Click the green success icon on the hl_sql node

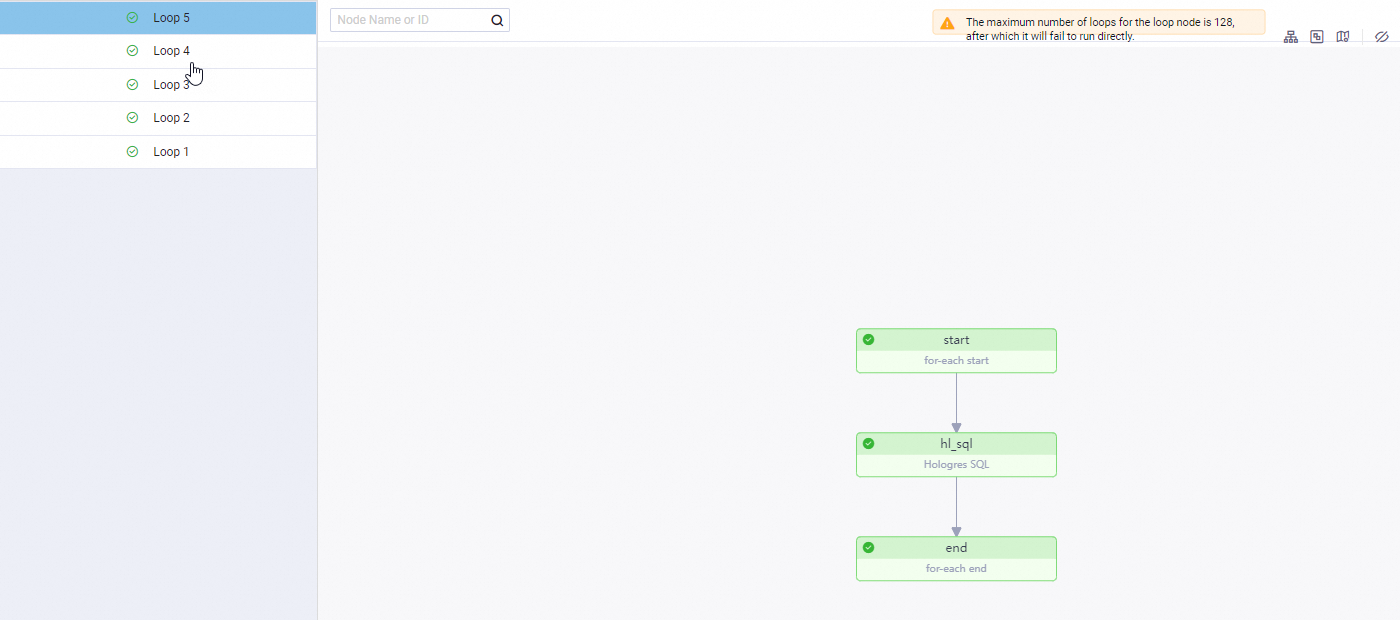[868, 443]
